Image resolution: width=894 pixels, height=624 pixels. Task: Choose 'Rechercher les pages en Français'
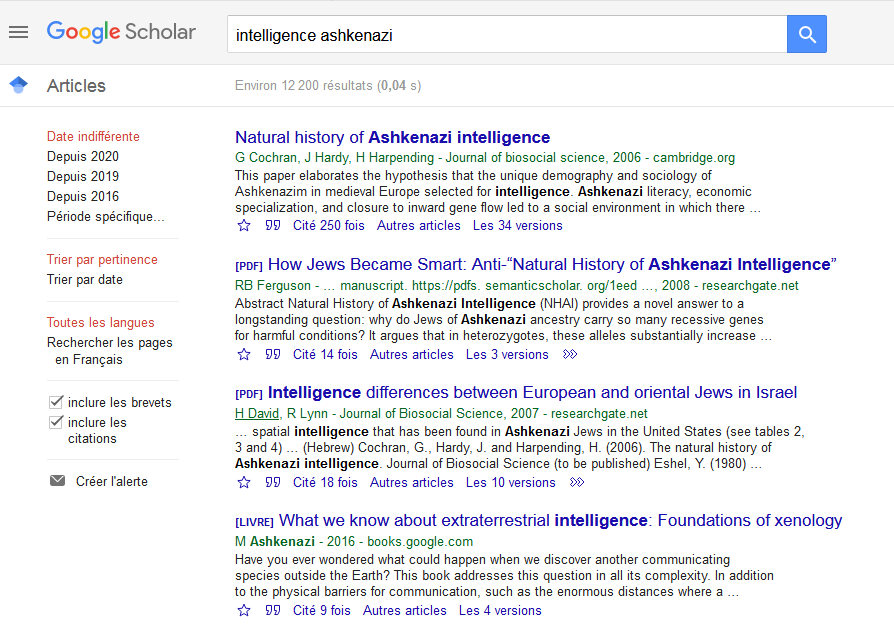click(109, 351)
